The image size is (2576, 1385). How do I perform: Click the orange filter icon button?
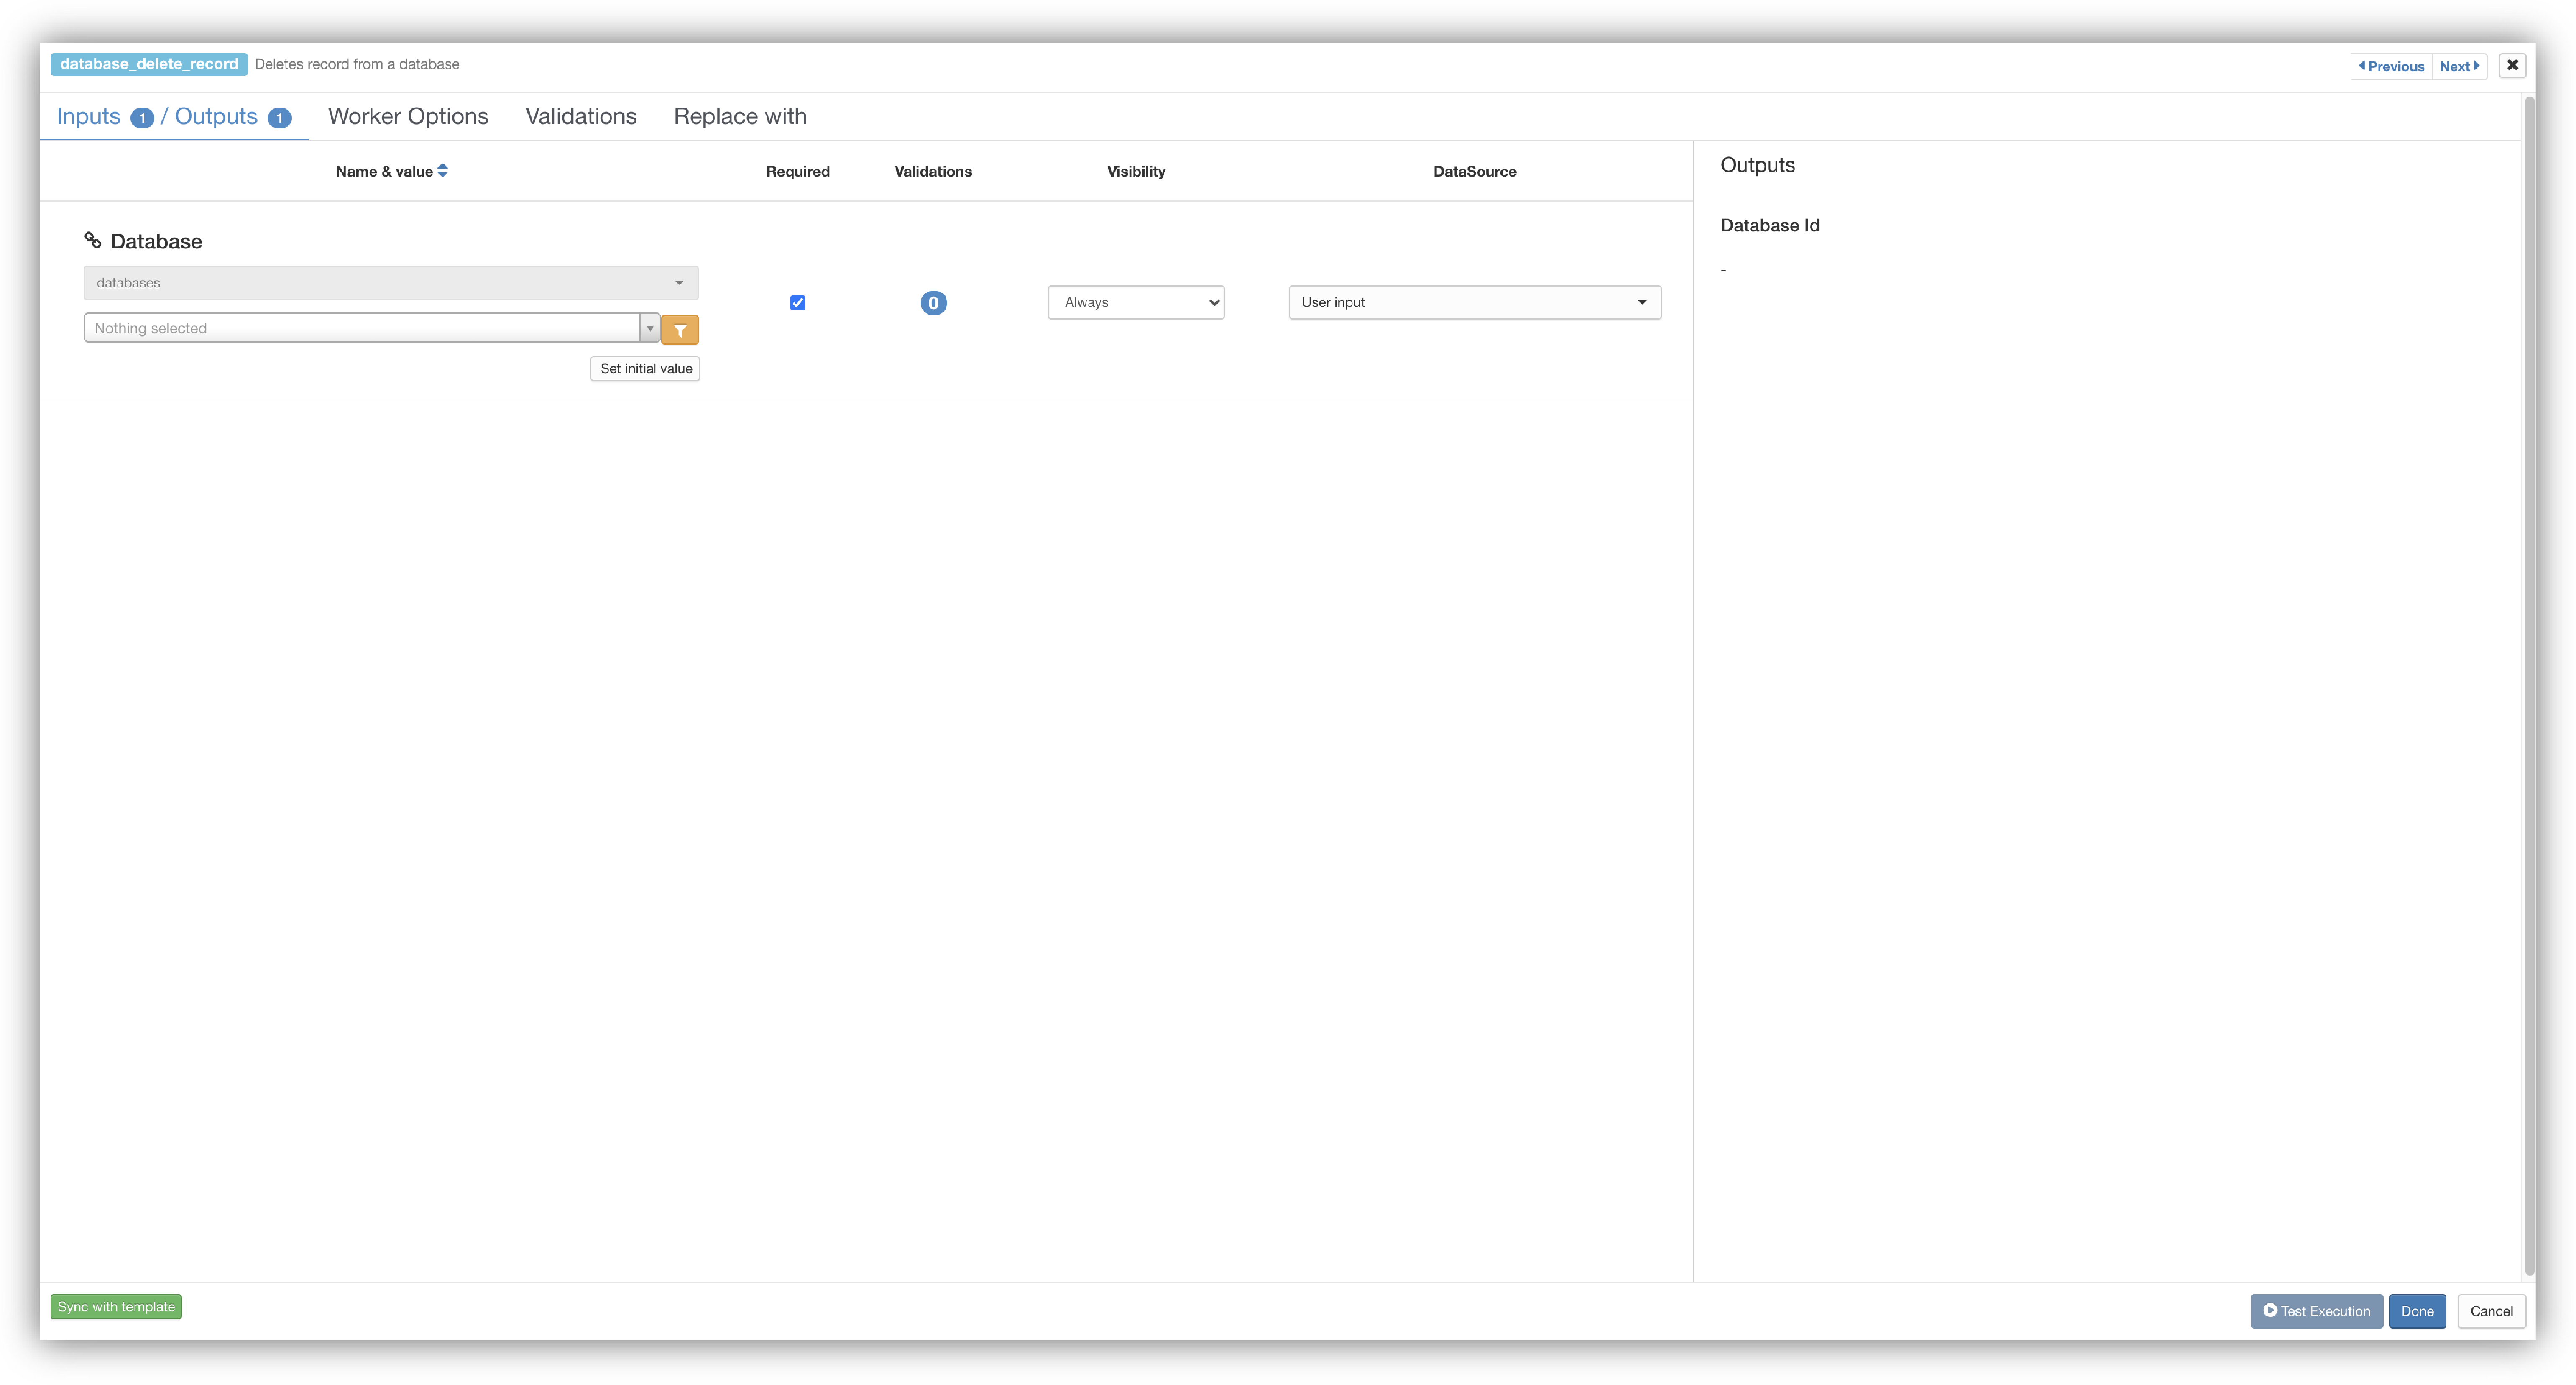tap(679, 329)
